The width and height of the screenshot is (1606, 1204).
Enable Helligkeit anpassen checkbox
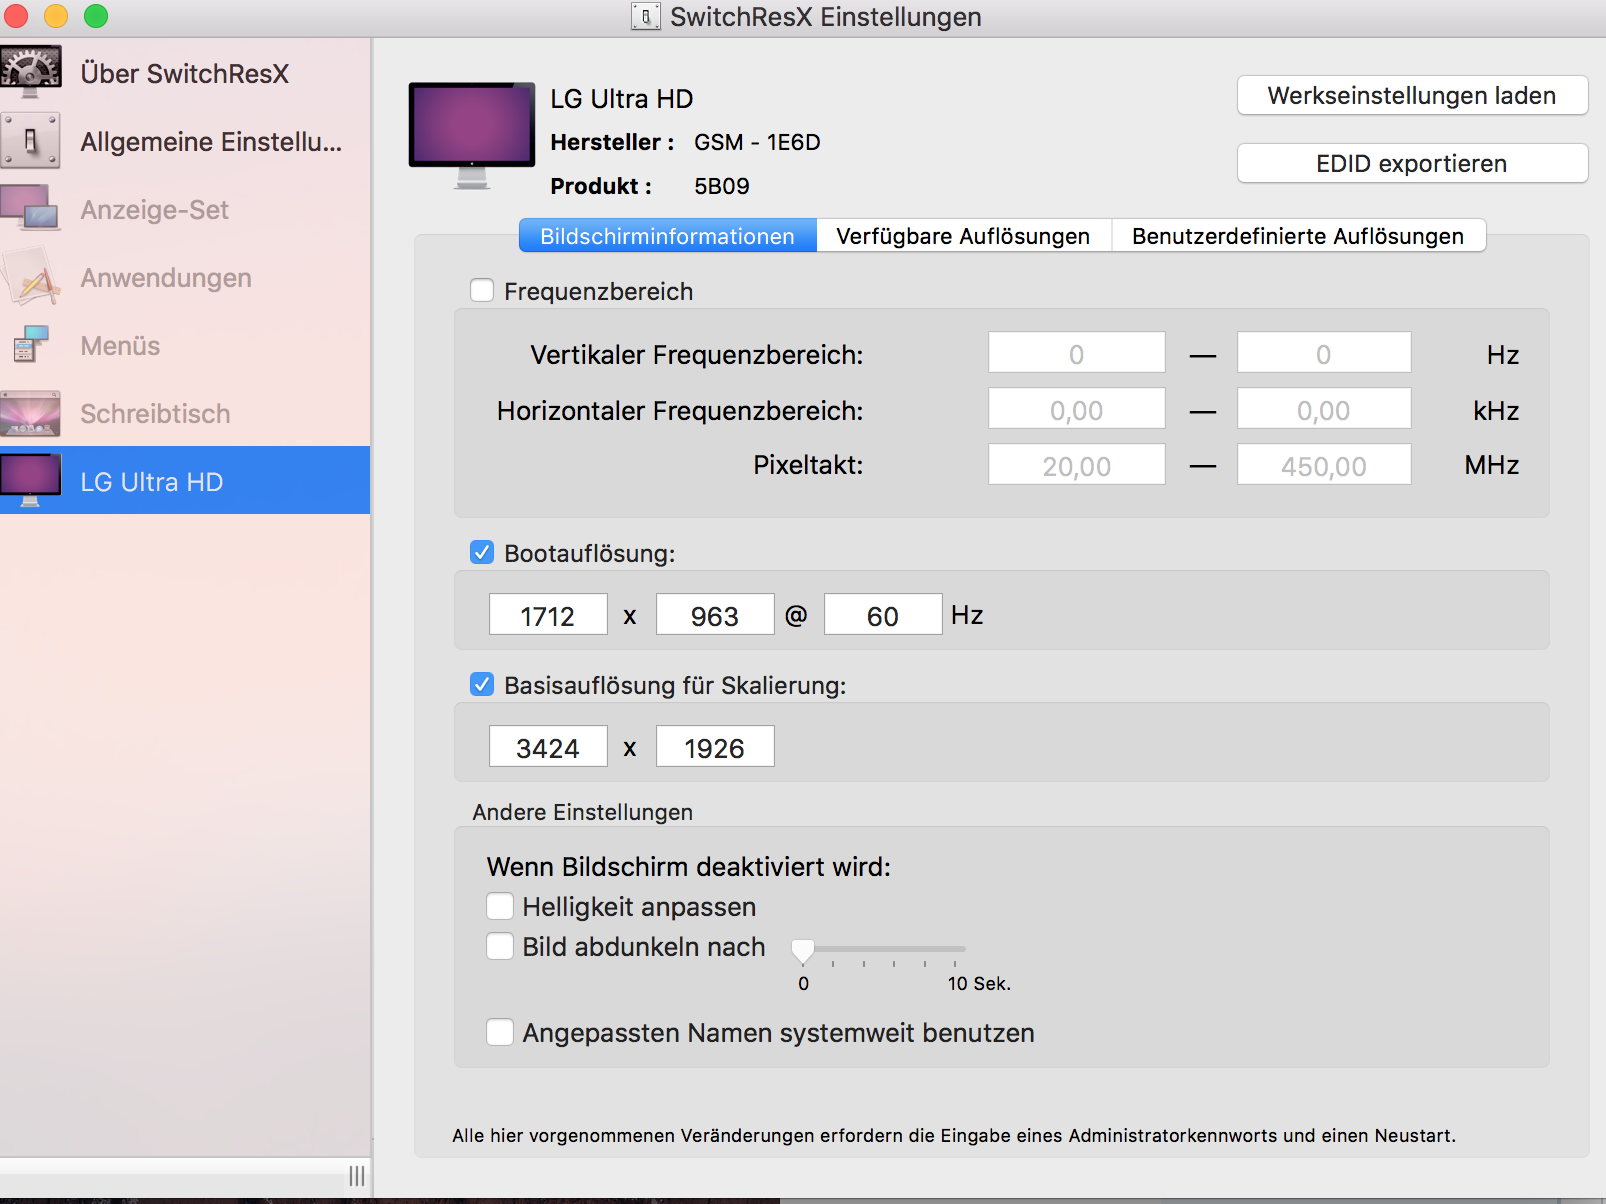tap(500, 906)
